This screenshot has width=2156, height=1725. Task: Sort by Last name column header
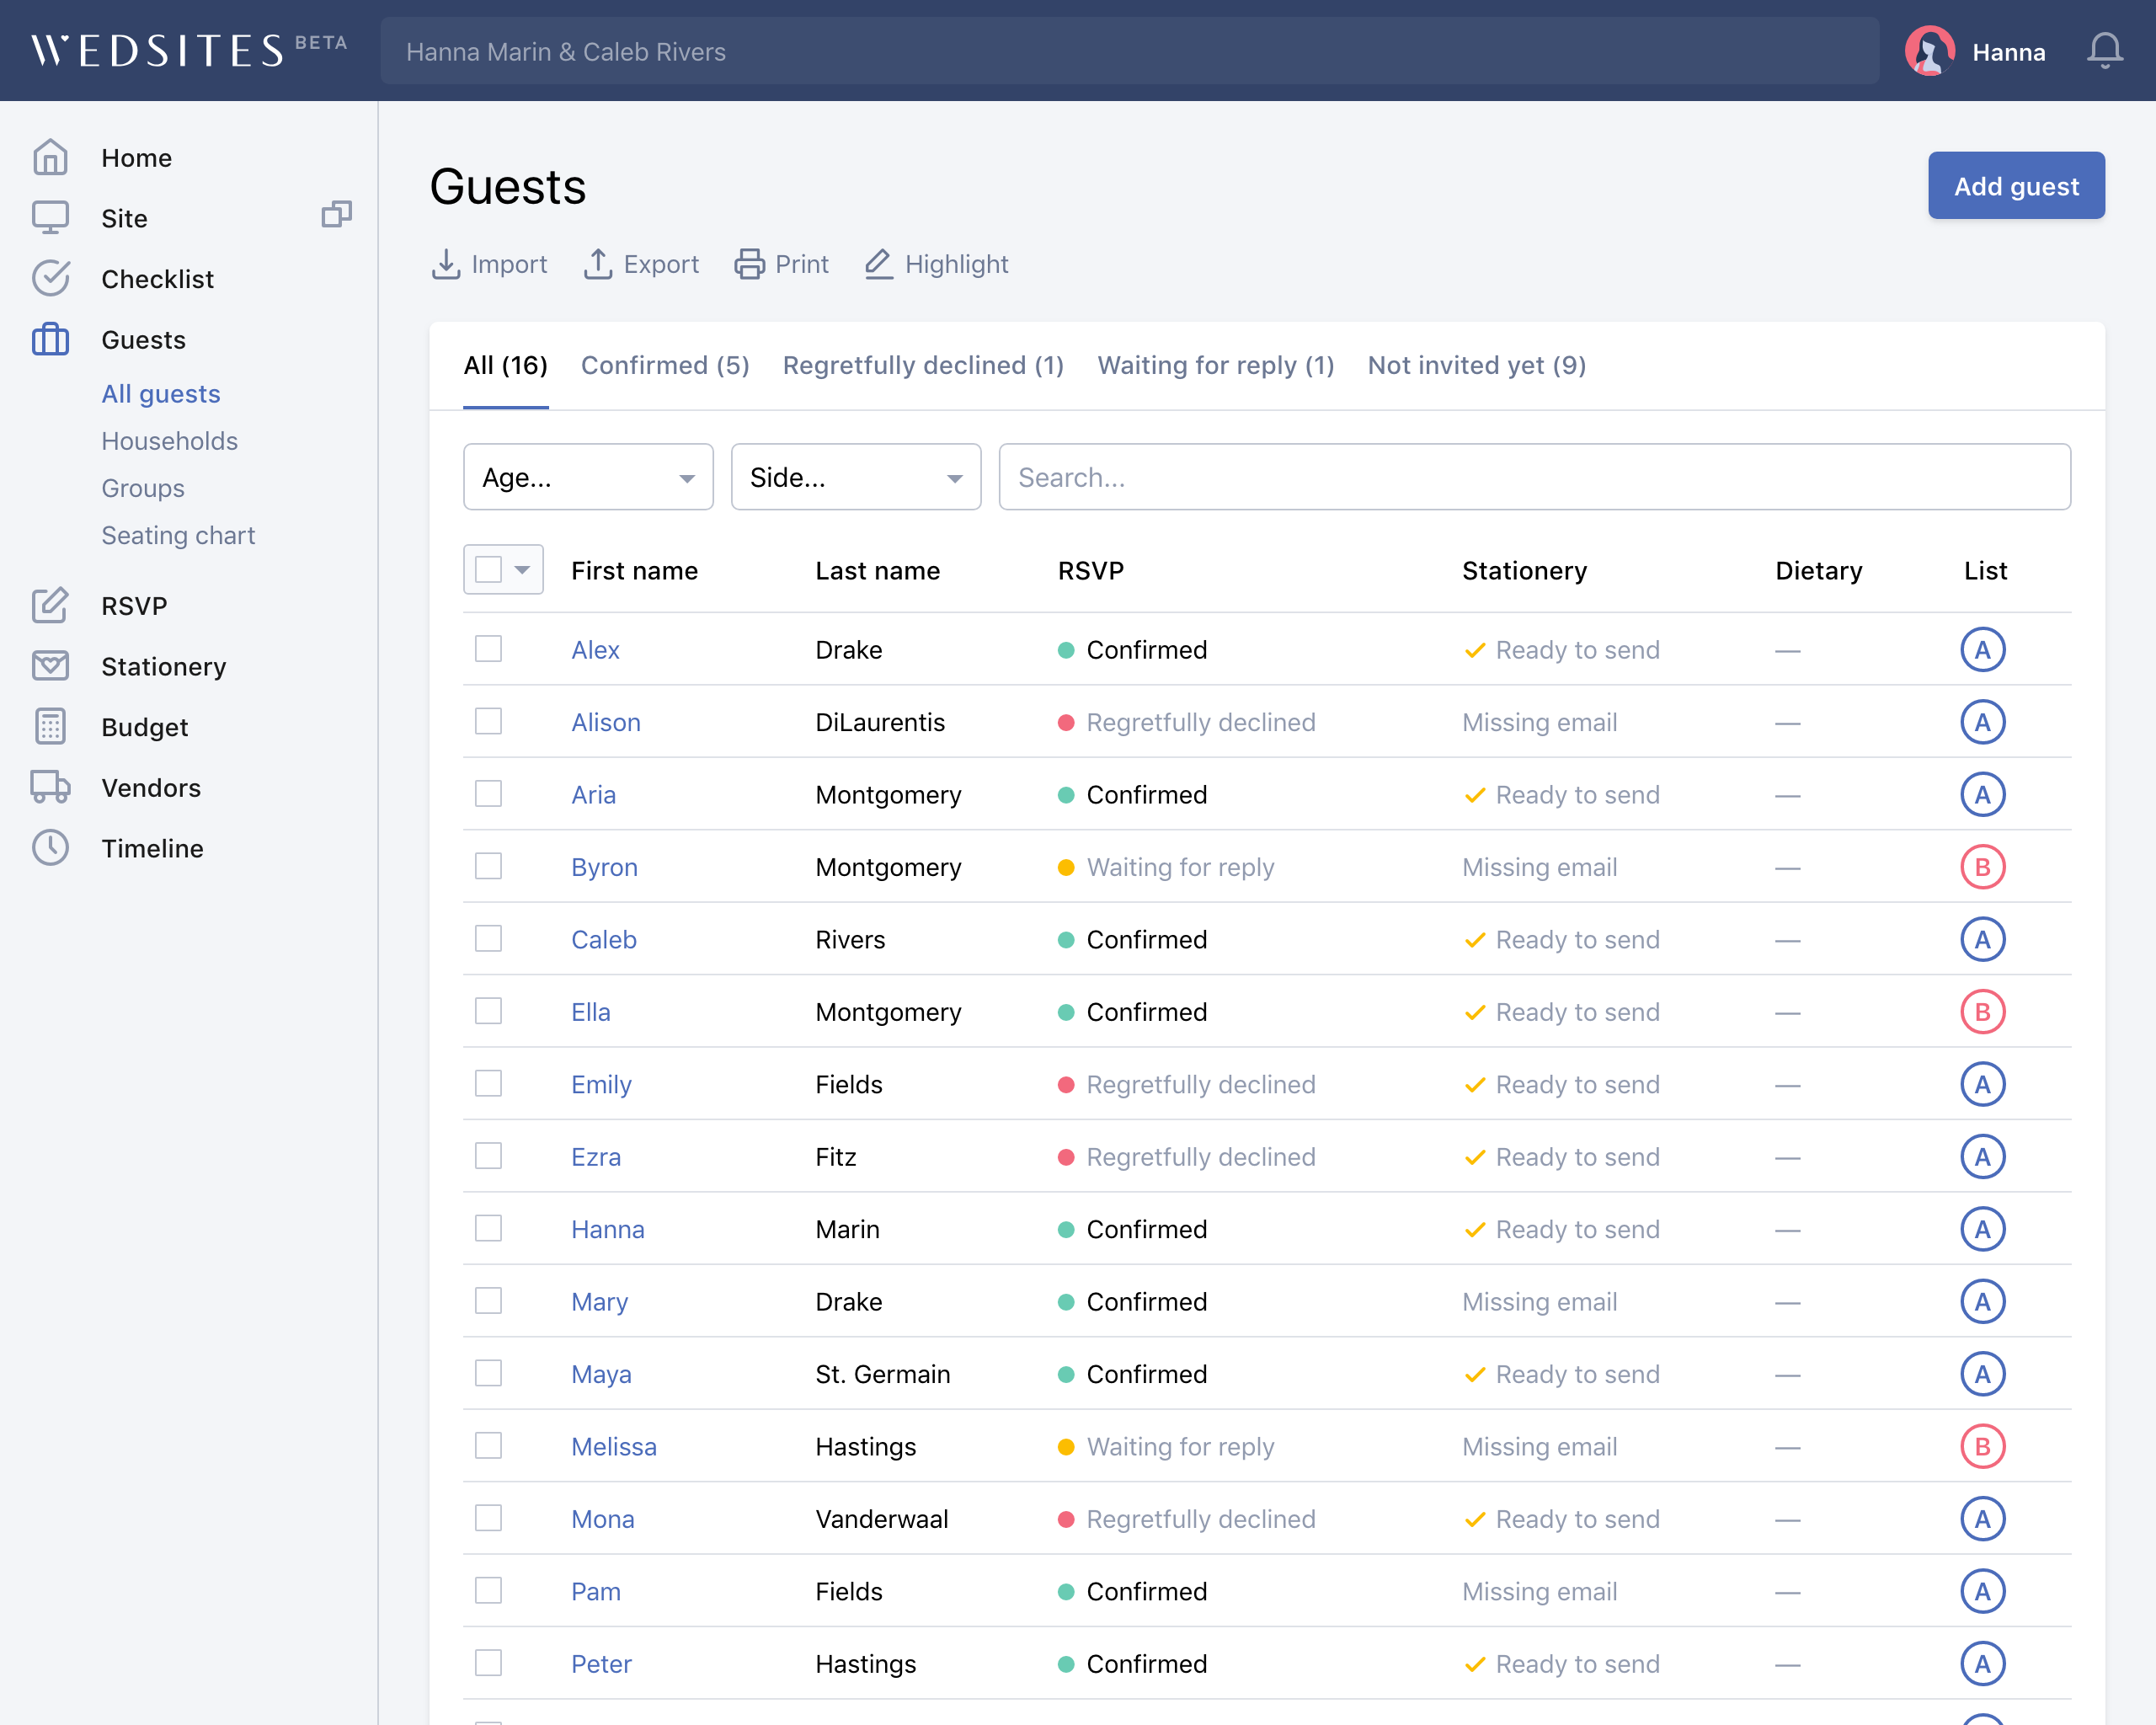(x=877, y=570)
